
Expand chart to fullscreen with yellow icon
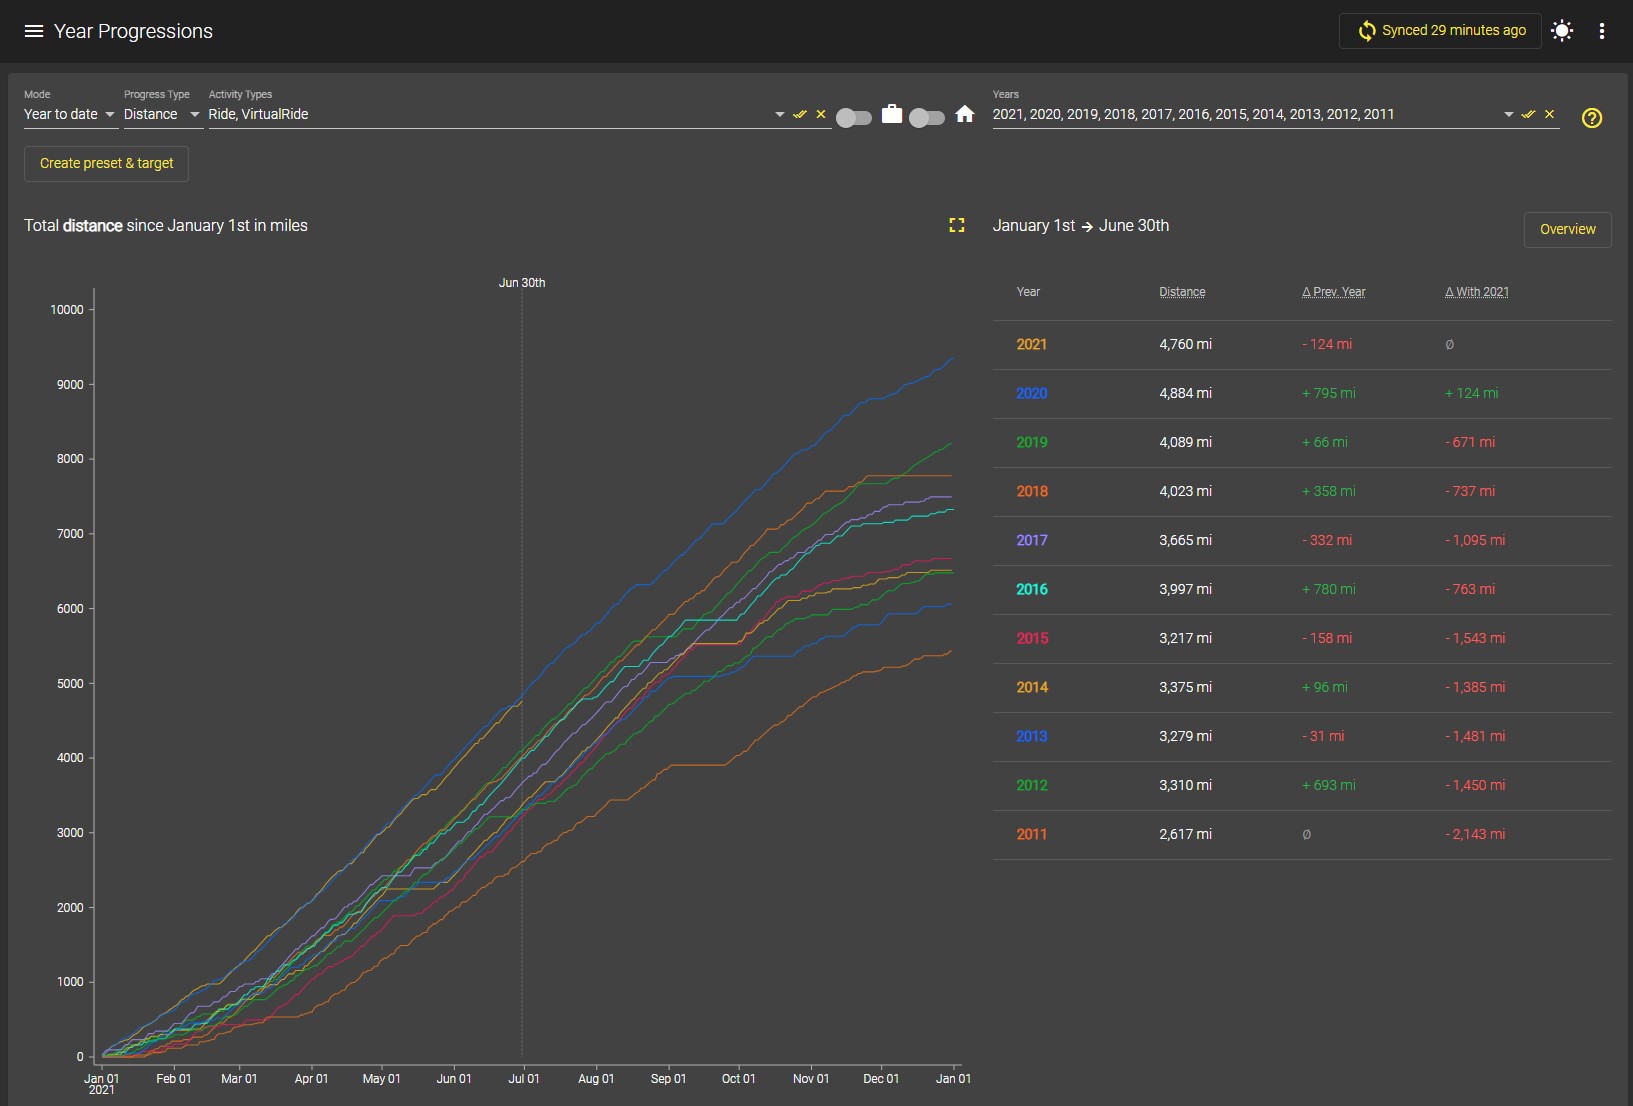[x=957, y=226]
